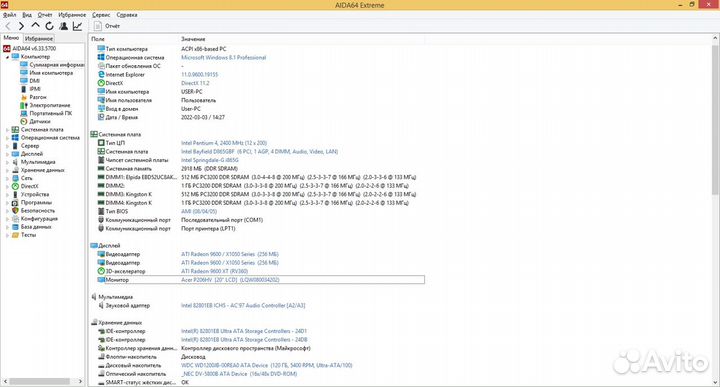
Task: Select the База данных tree icon
Action: tap(15, 227)
